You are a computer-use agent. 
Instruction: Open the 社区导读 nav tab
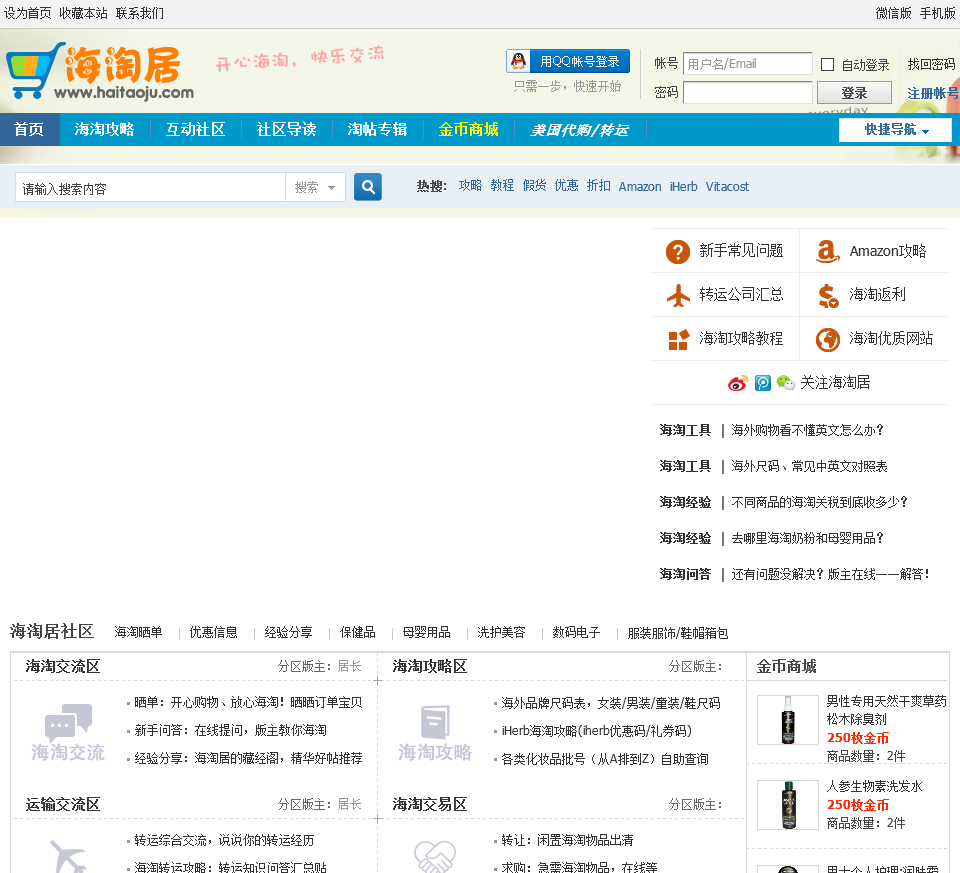click(286, 129)
